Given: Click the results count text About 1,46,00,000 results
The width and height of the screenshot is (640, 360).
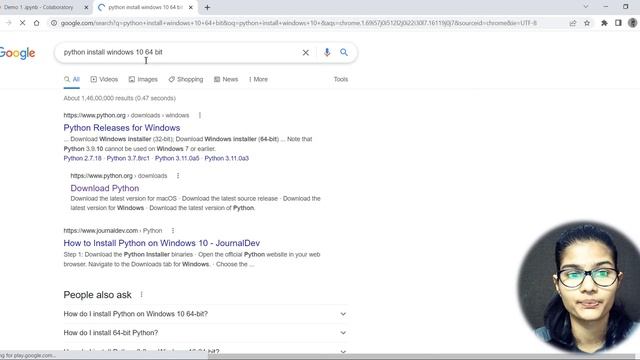Looking at the screenshot, I should [x=120, y=98].
